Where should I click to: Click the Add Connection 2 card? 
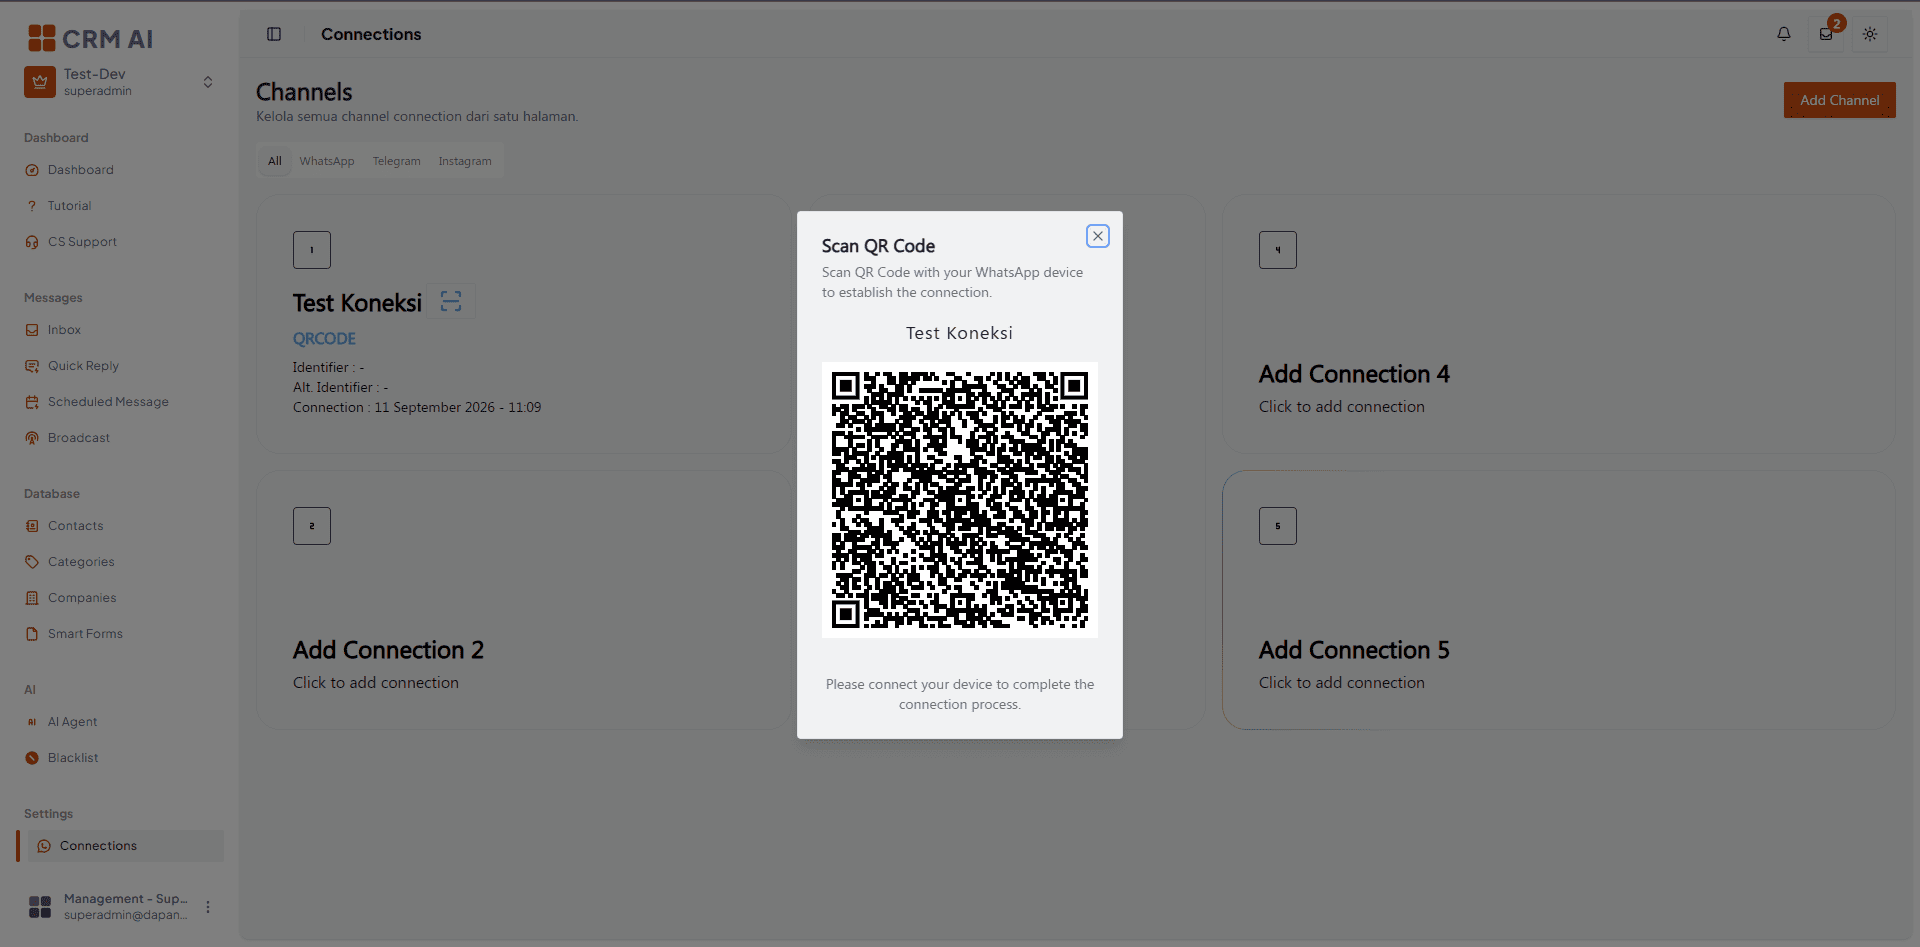pyautogui.click(x=524, y=600)
